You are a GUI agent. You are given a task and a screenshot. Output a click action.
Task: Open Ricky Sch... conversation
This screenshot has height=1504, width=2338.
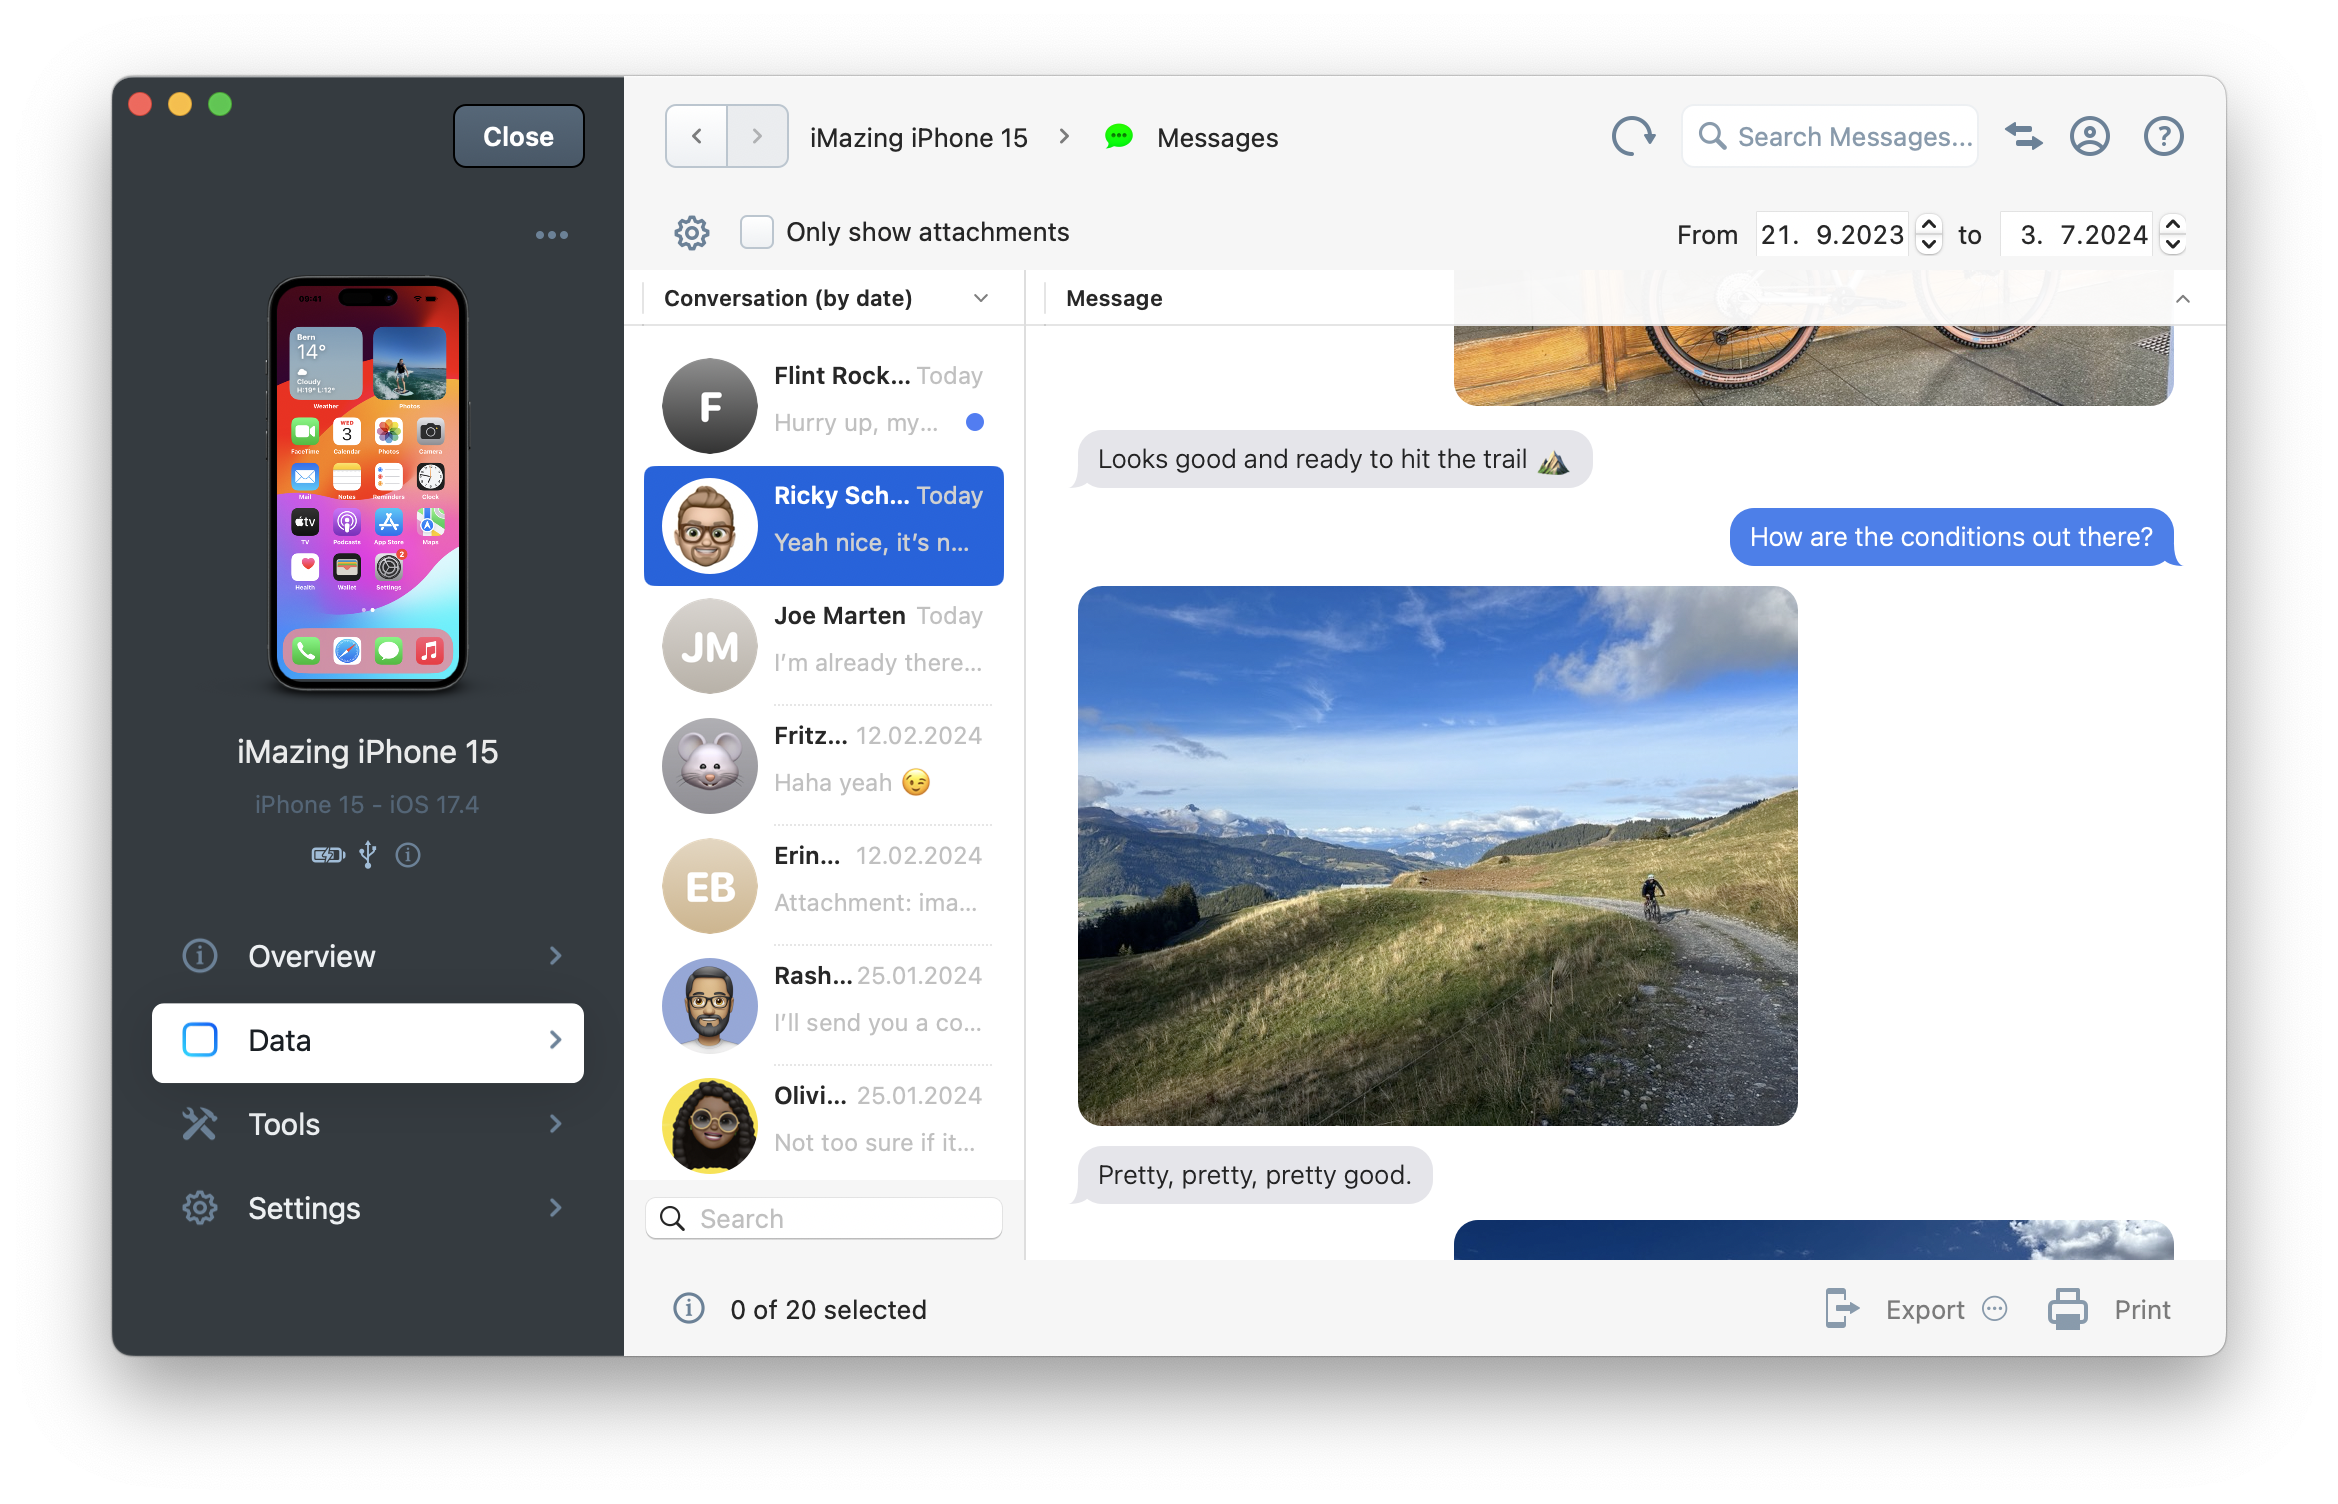pos(824,526)
